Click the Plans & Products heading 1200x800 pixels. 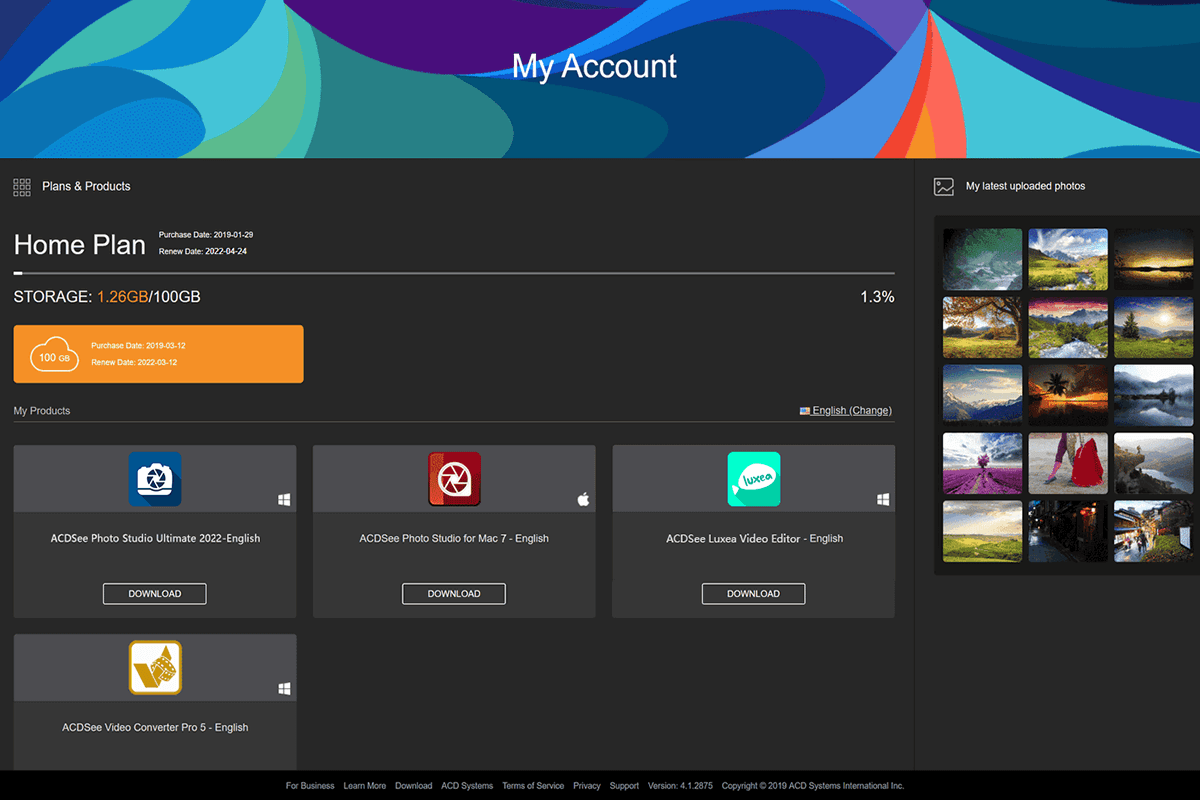tap(86, 187)
